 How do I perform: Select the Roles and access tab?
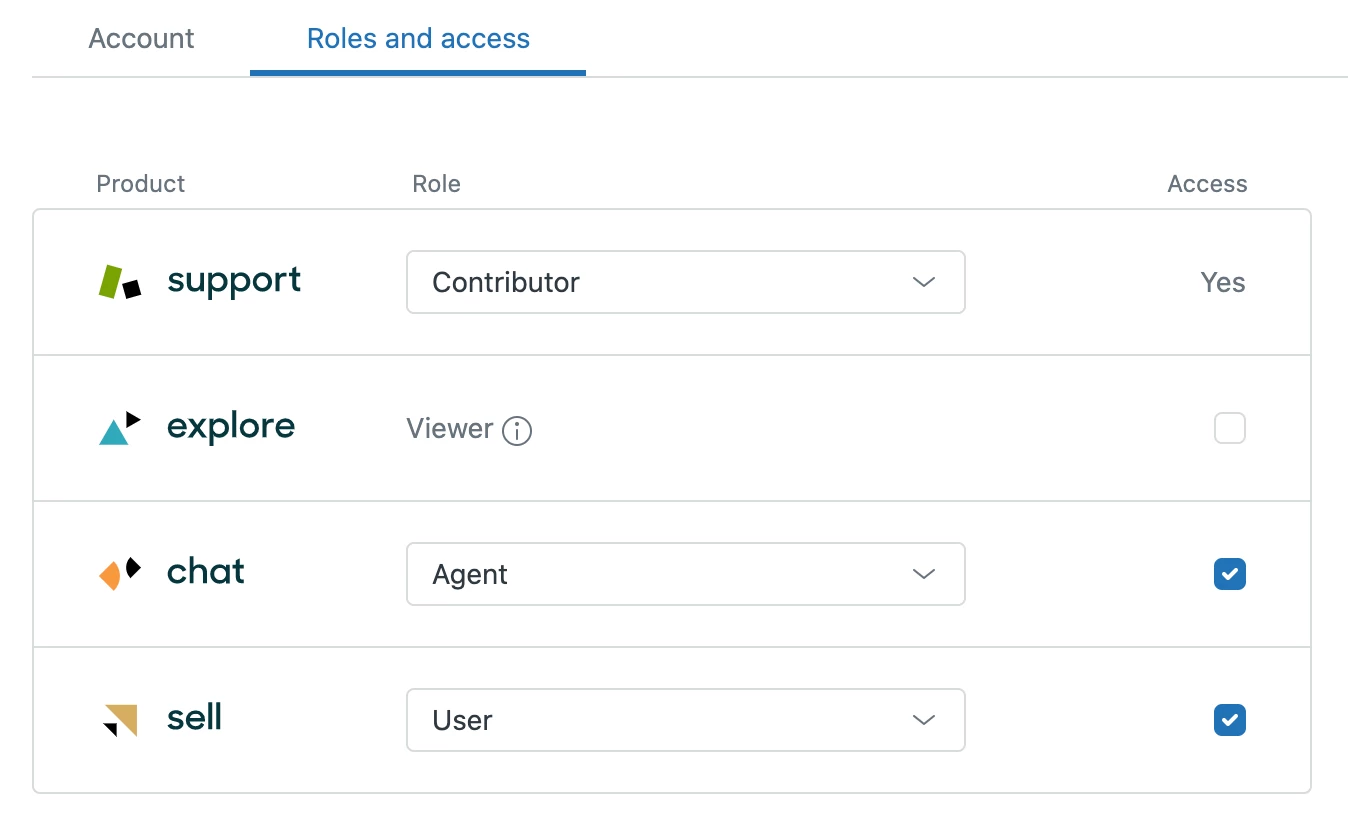[x=418, y=39]
